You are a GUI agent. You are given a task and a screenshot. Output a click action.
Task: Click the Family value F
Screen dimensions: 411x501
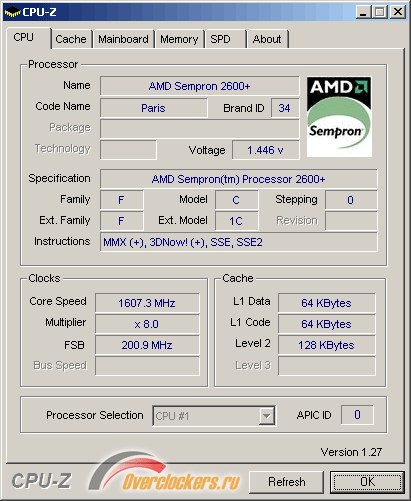click(x=122, y=200)
